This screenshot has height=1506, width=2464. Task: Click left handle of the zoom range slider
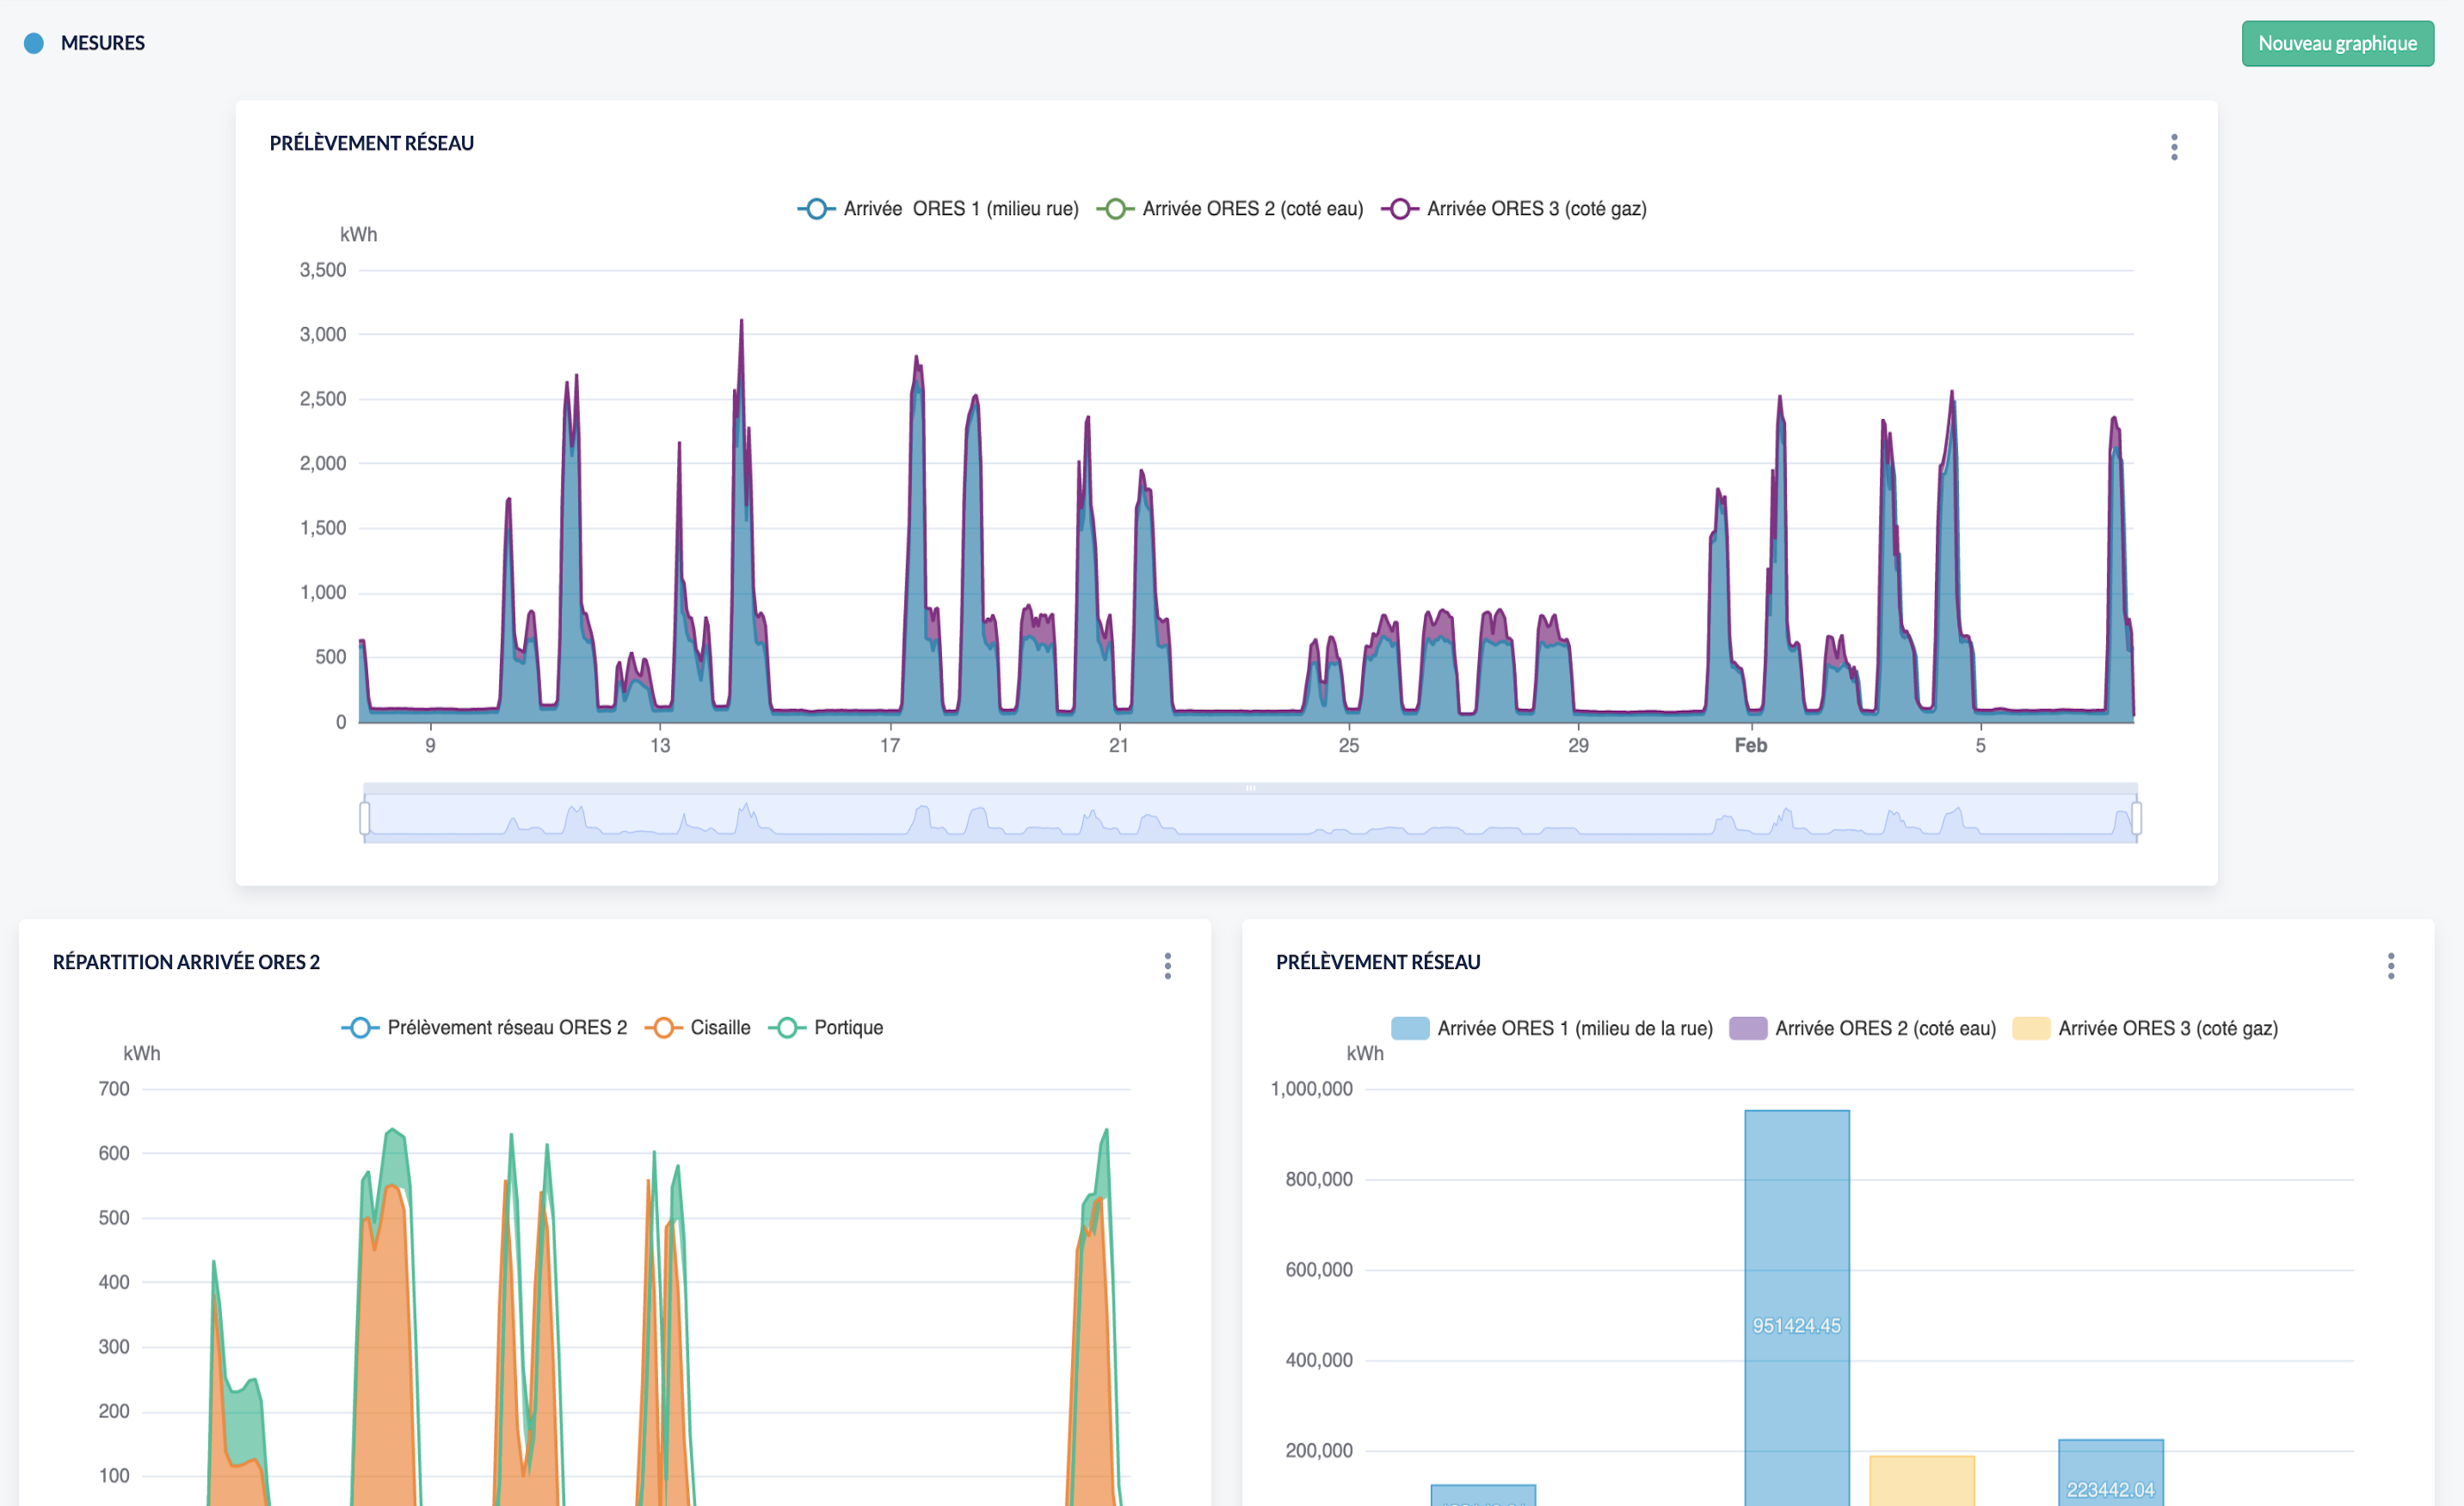(x=365, y=818)
